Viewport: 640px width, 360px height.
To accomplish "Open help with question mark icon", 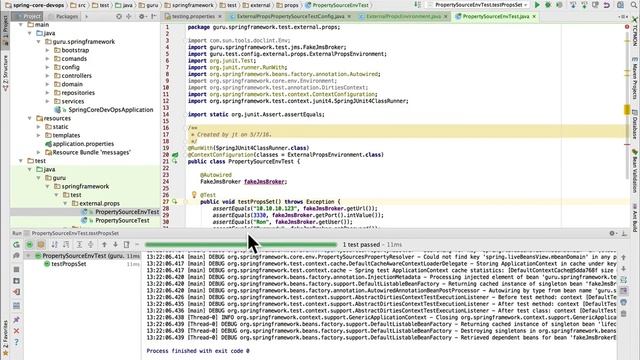I will point(16,342).
